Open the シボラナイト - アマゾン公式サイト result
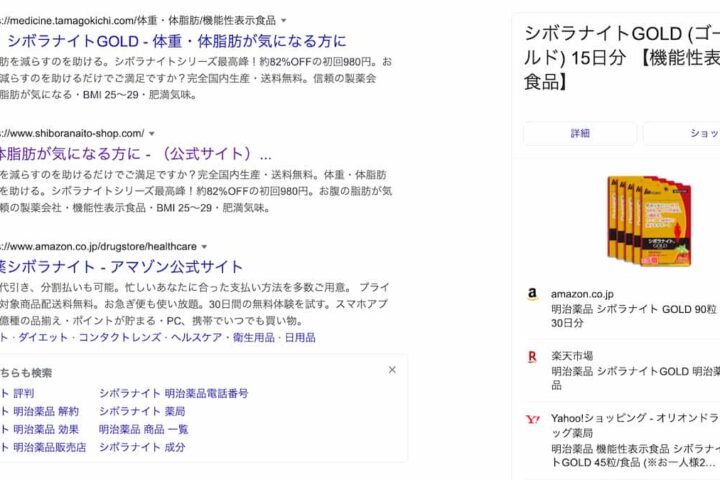This screenshot has height=480, width=720. click(121, 266)
